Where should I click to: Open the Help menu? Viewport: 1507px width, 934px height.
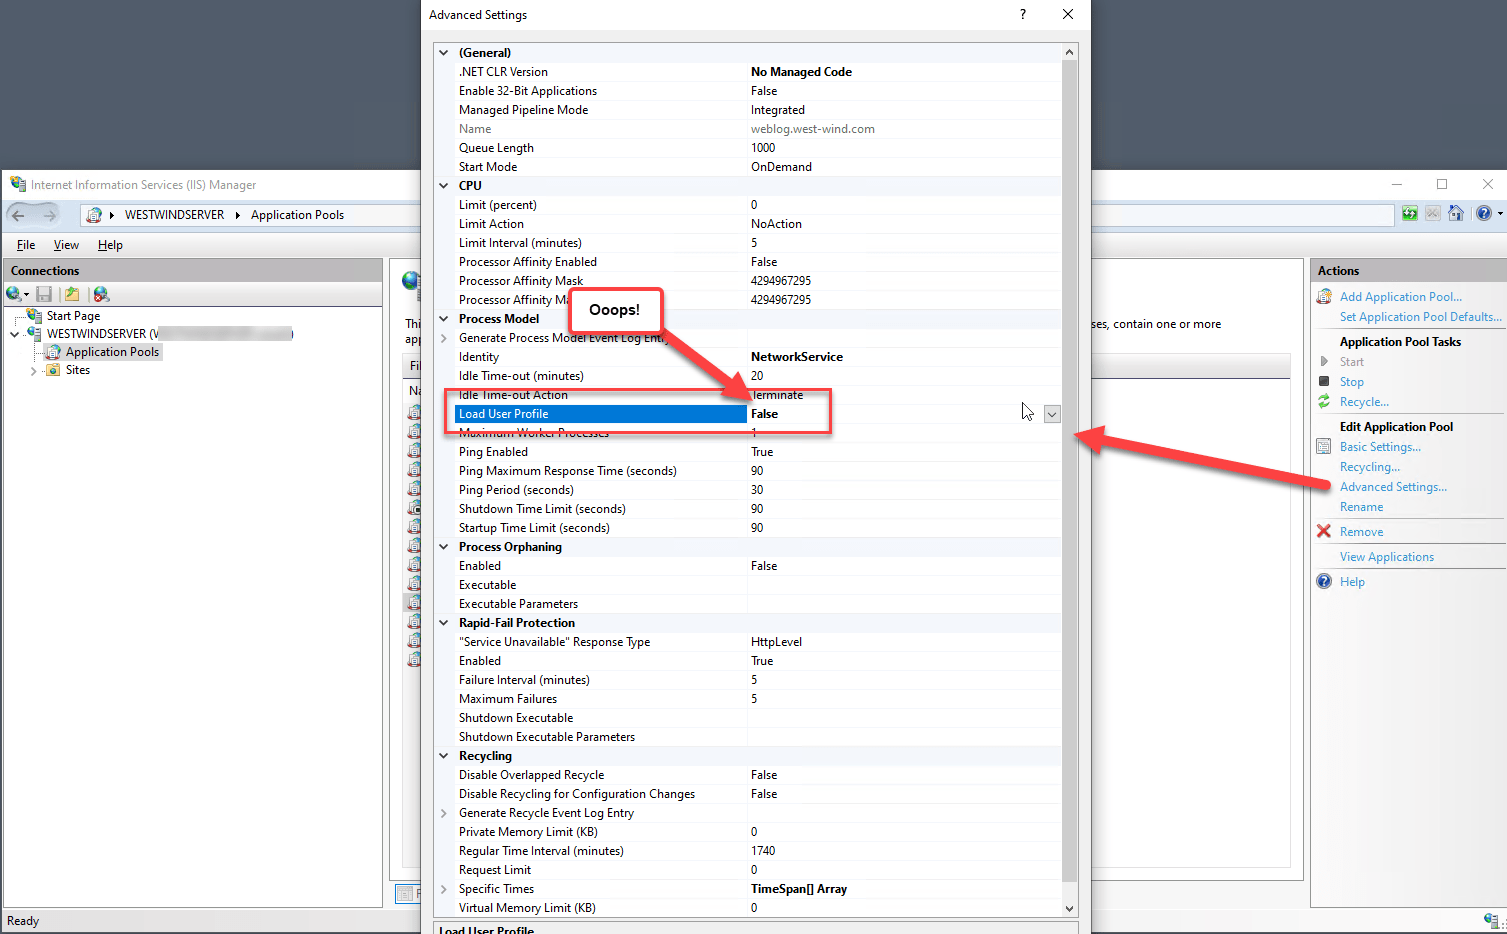(110, 245)
